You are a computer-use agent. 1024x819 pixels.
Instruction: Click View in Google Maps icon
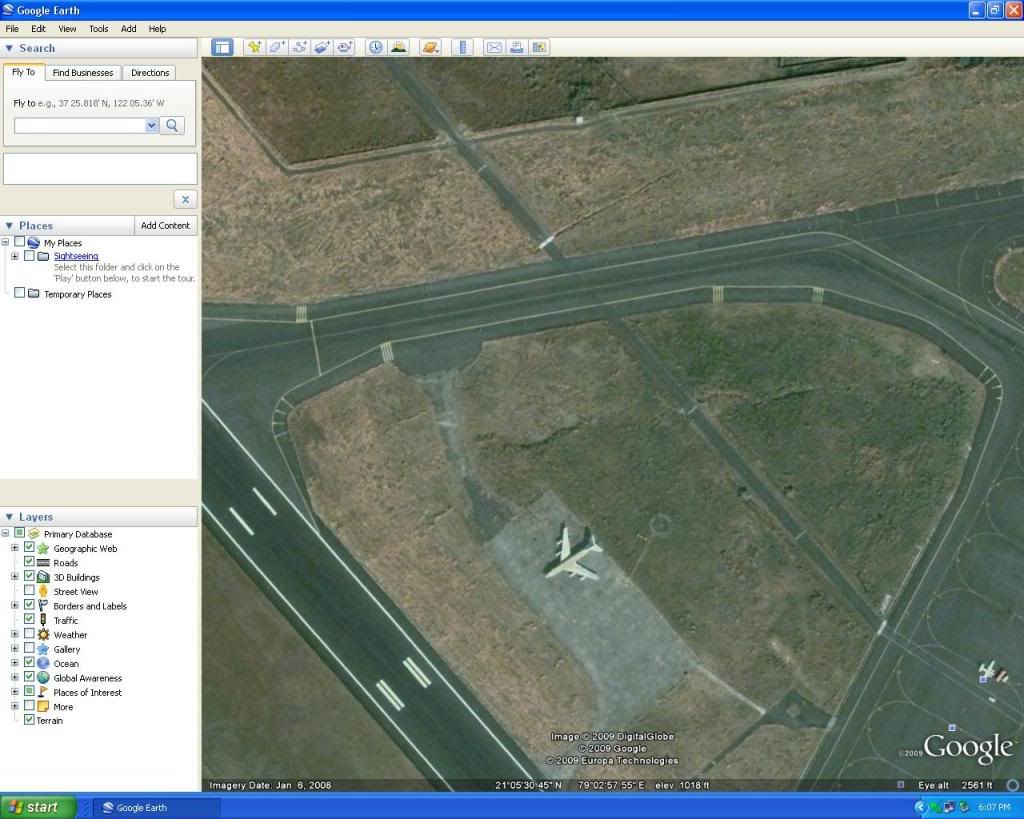pos(539,47)
